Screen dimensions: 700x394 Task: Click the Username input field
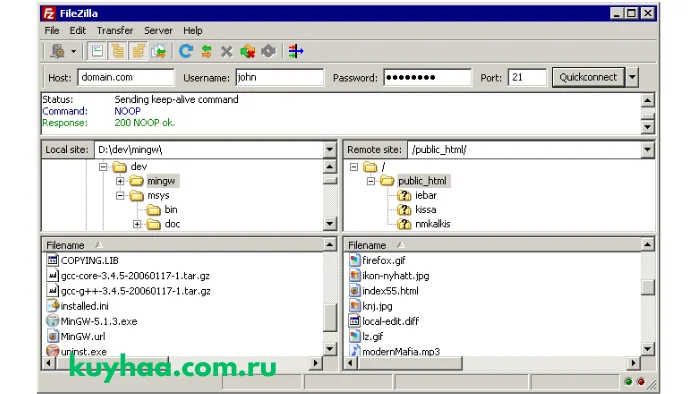point(279,77)
